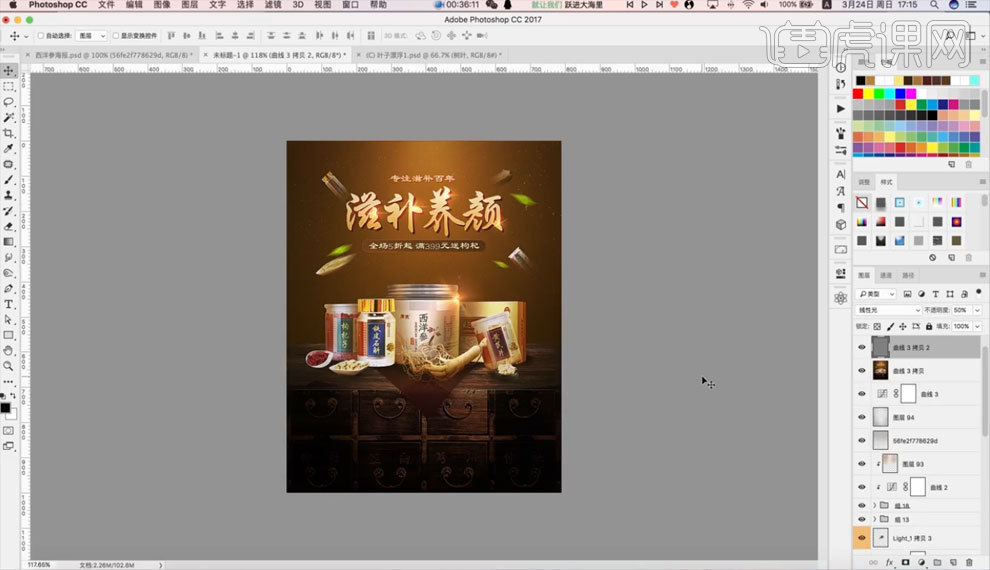Toggle visibility of 图层 93
This screenshot has height=570, width=990.
(862, 463)
